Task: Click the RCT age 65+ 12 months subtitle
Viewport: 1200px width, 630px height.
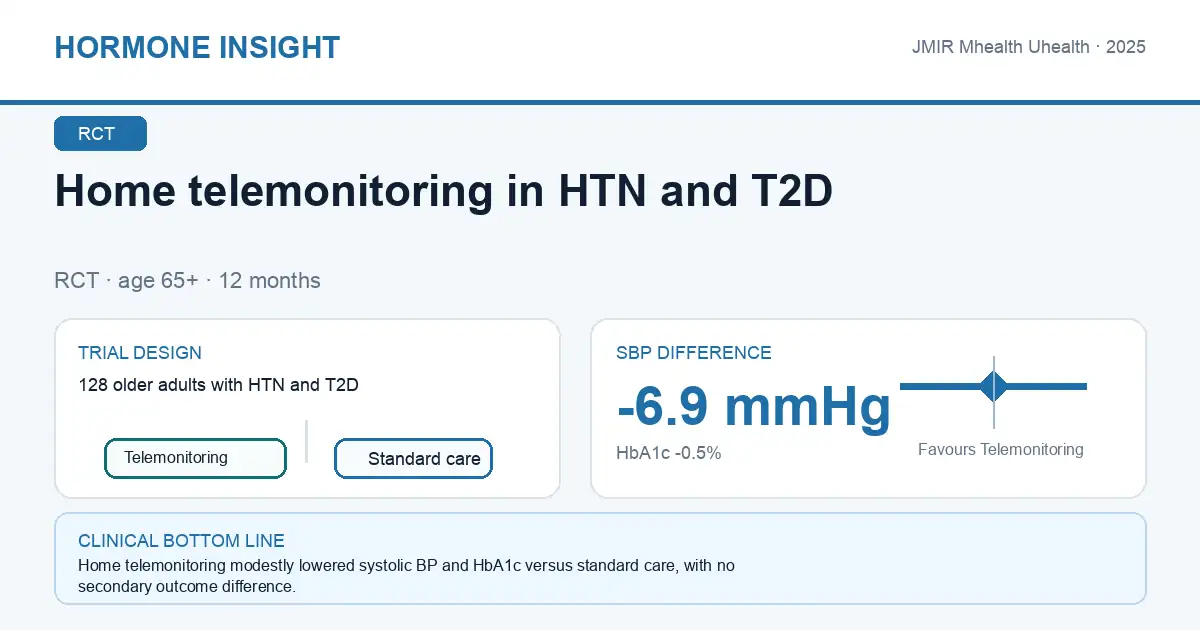Action: point(188,281)
